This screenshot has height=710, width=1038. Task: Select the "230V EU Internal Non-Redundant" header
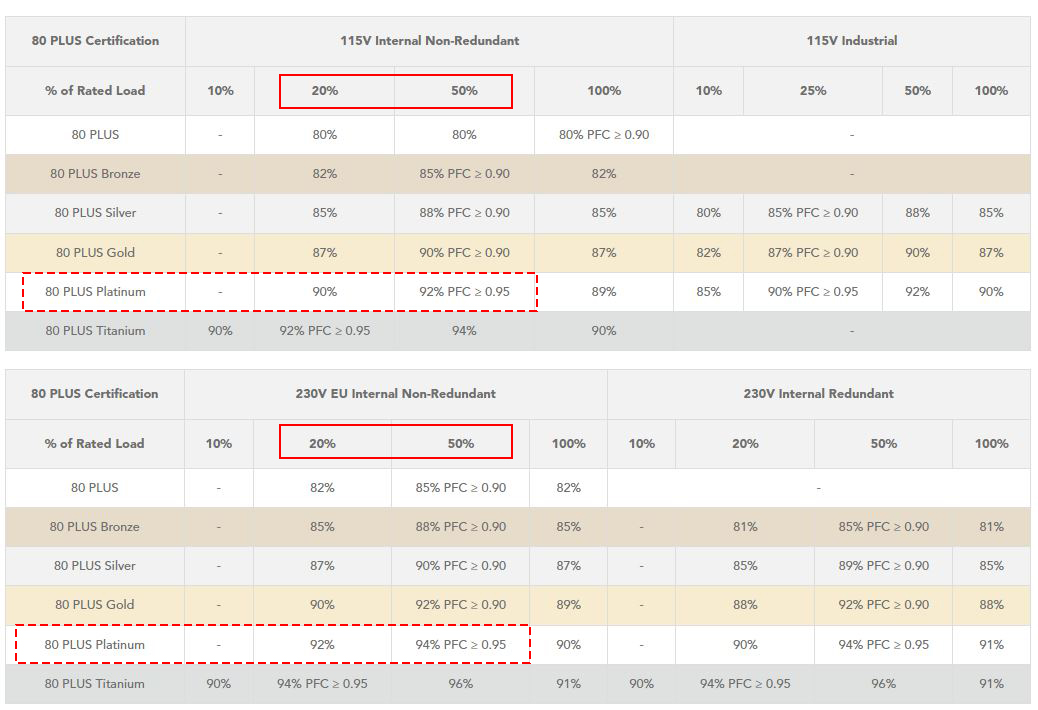coord(395,394)
